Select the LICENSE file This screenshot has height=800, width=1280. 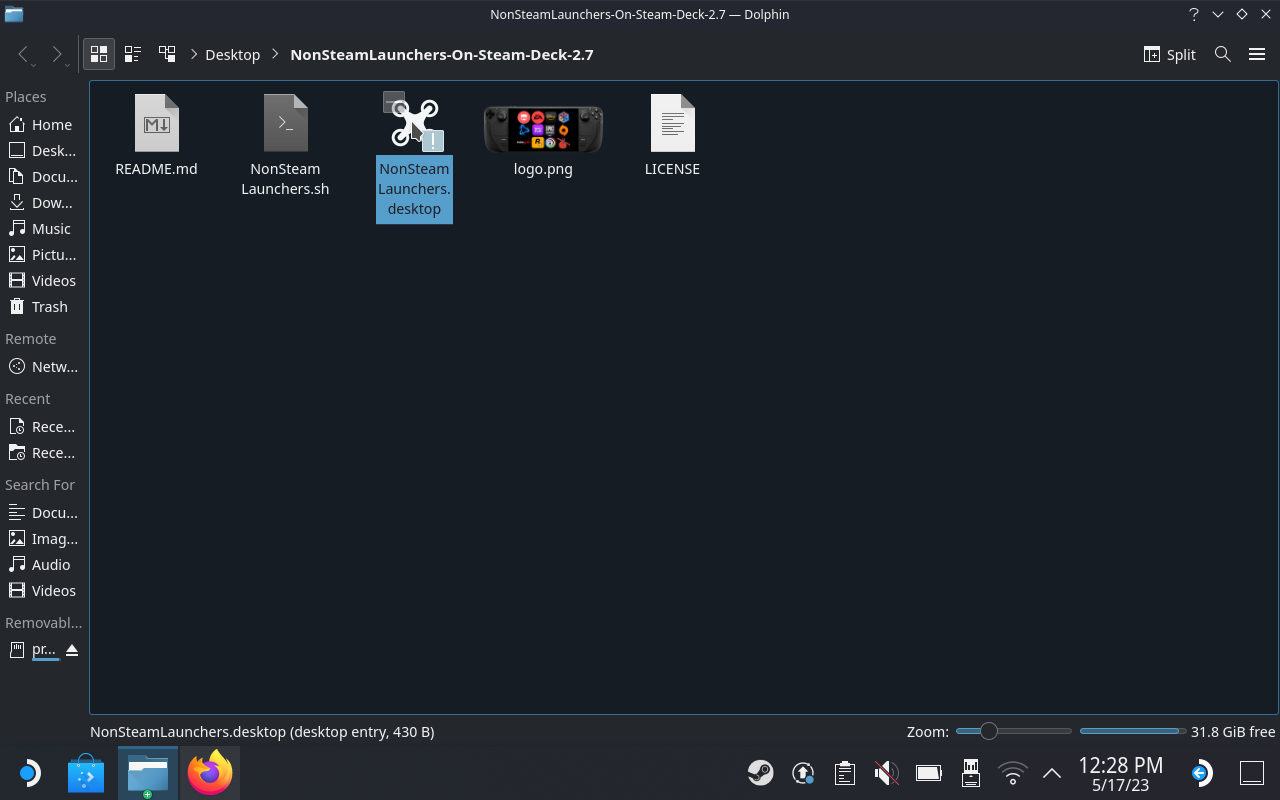tap(672, 137)
